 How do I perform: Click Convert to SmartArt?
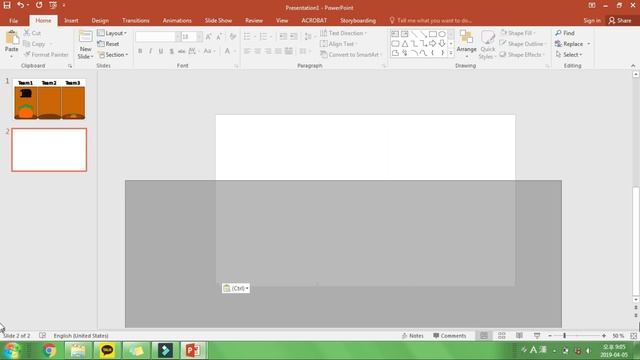point(350,55)
